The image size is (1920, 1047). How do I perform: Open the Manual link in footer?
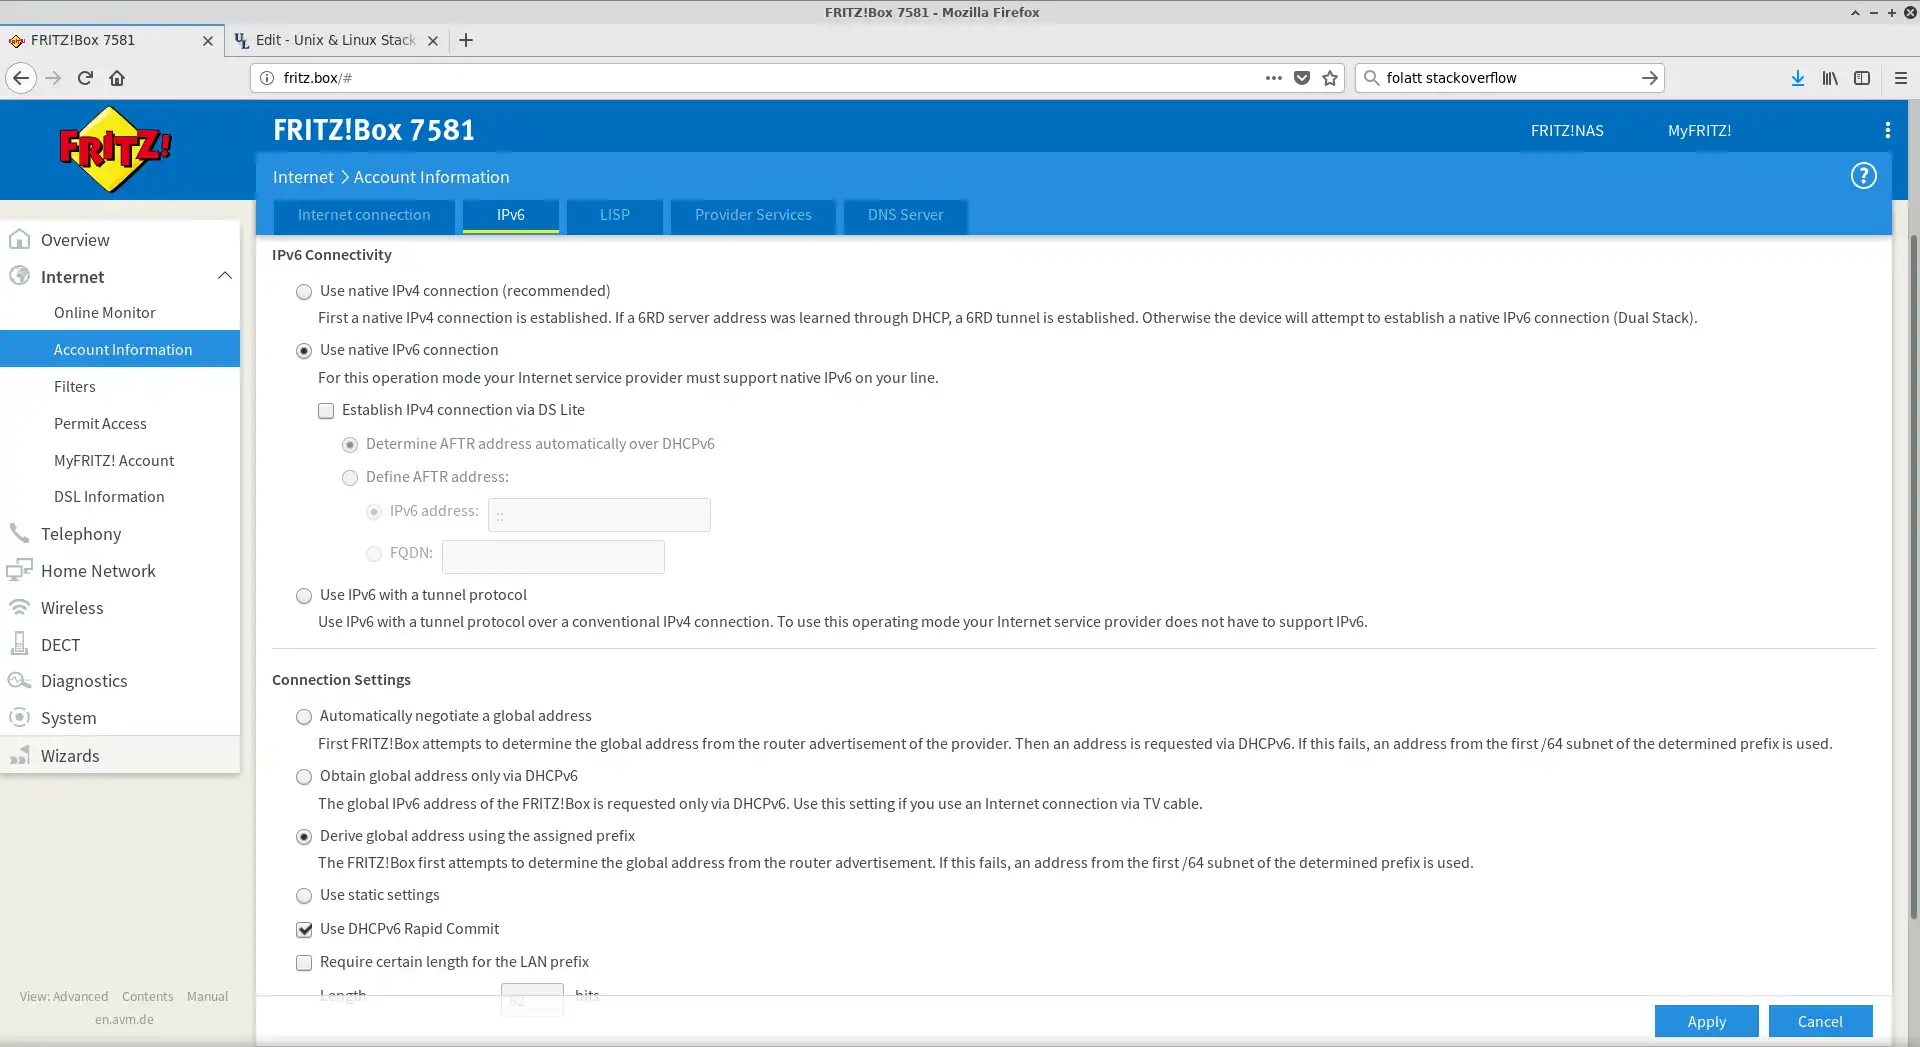(x=207, y=997)
